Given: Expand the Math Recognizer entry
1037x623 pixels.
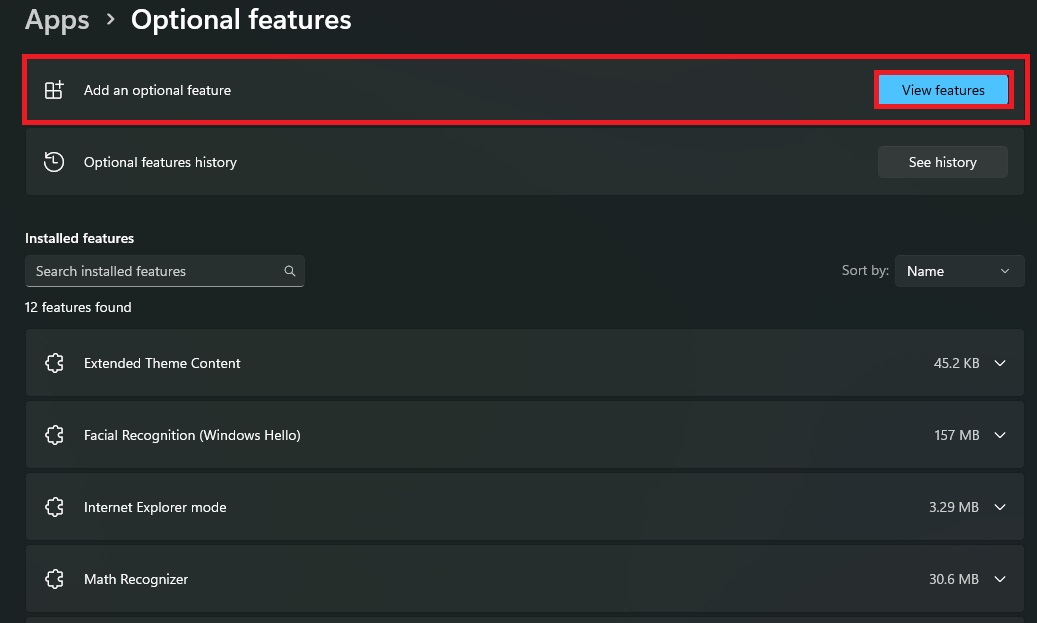Looking at the screenshot, I should tap(1000, 580).
